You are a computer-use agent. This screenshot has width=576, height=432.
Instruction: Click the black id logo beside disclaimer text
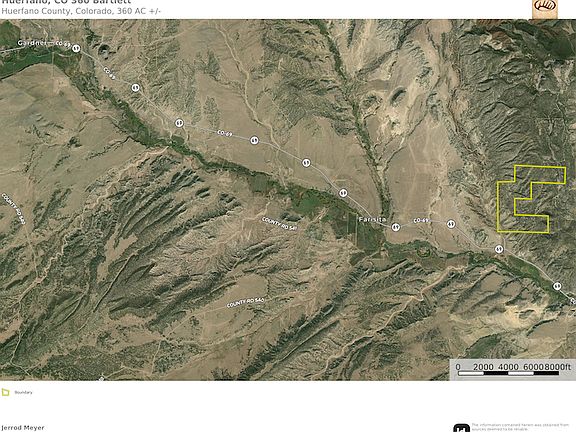point(461,428)
